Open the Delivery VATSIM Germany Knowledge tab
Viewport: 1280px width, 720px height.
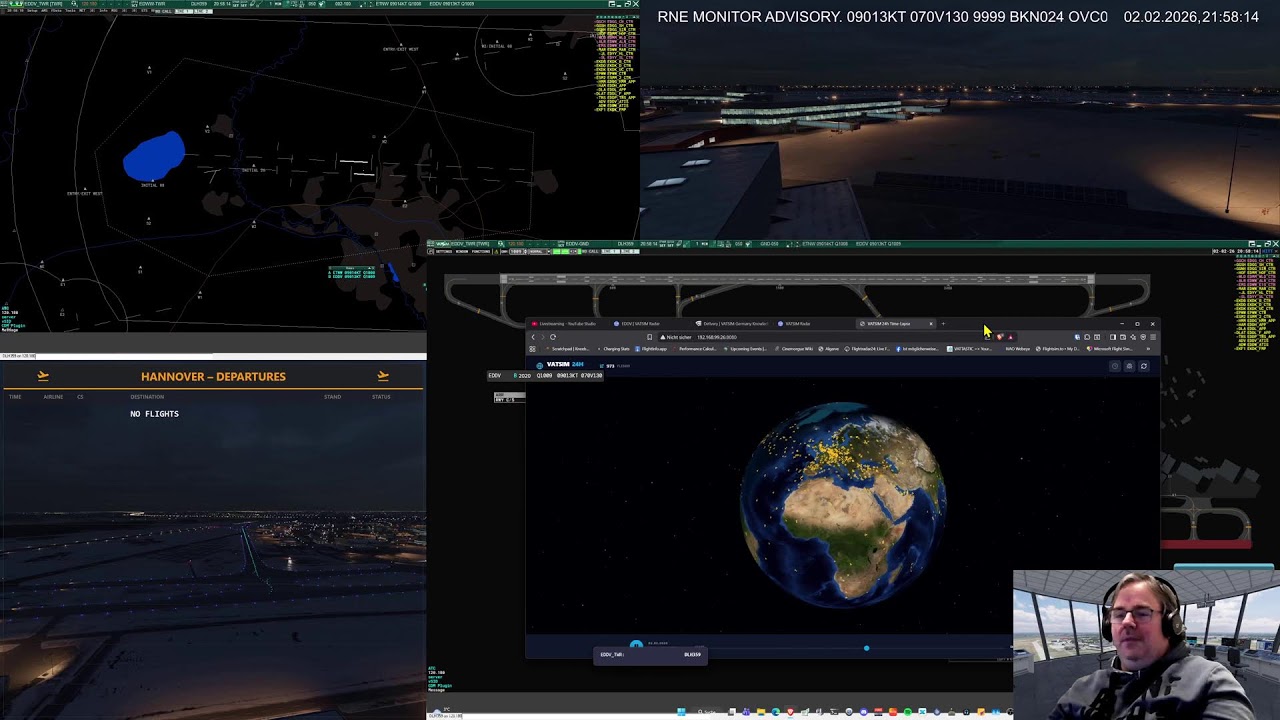point(732,324)
